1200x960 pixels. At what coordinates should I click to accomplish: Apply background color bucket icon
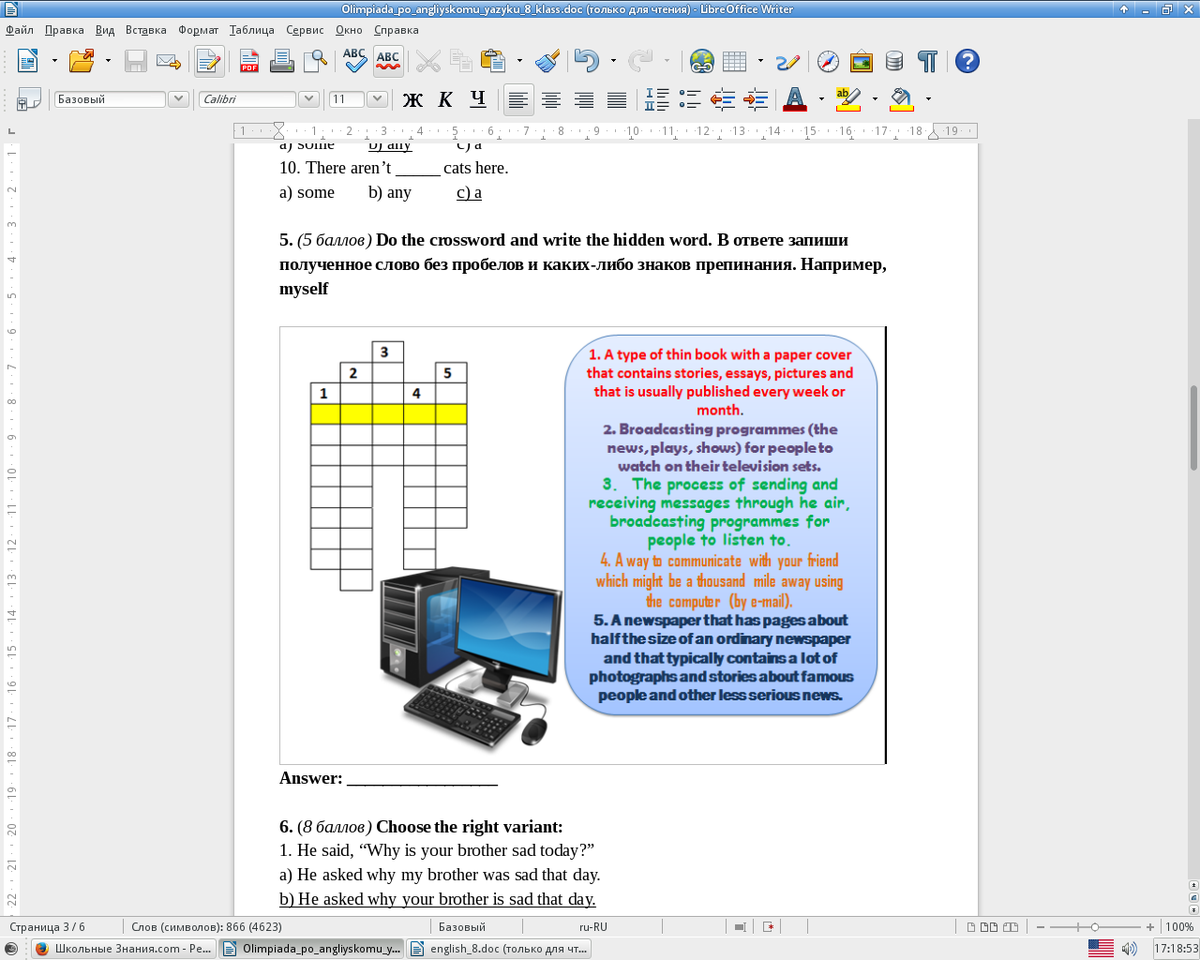[x=901, y=99]
